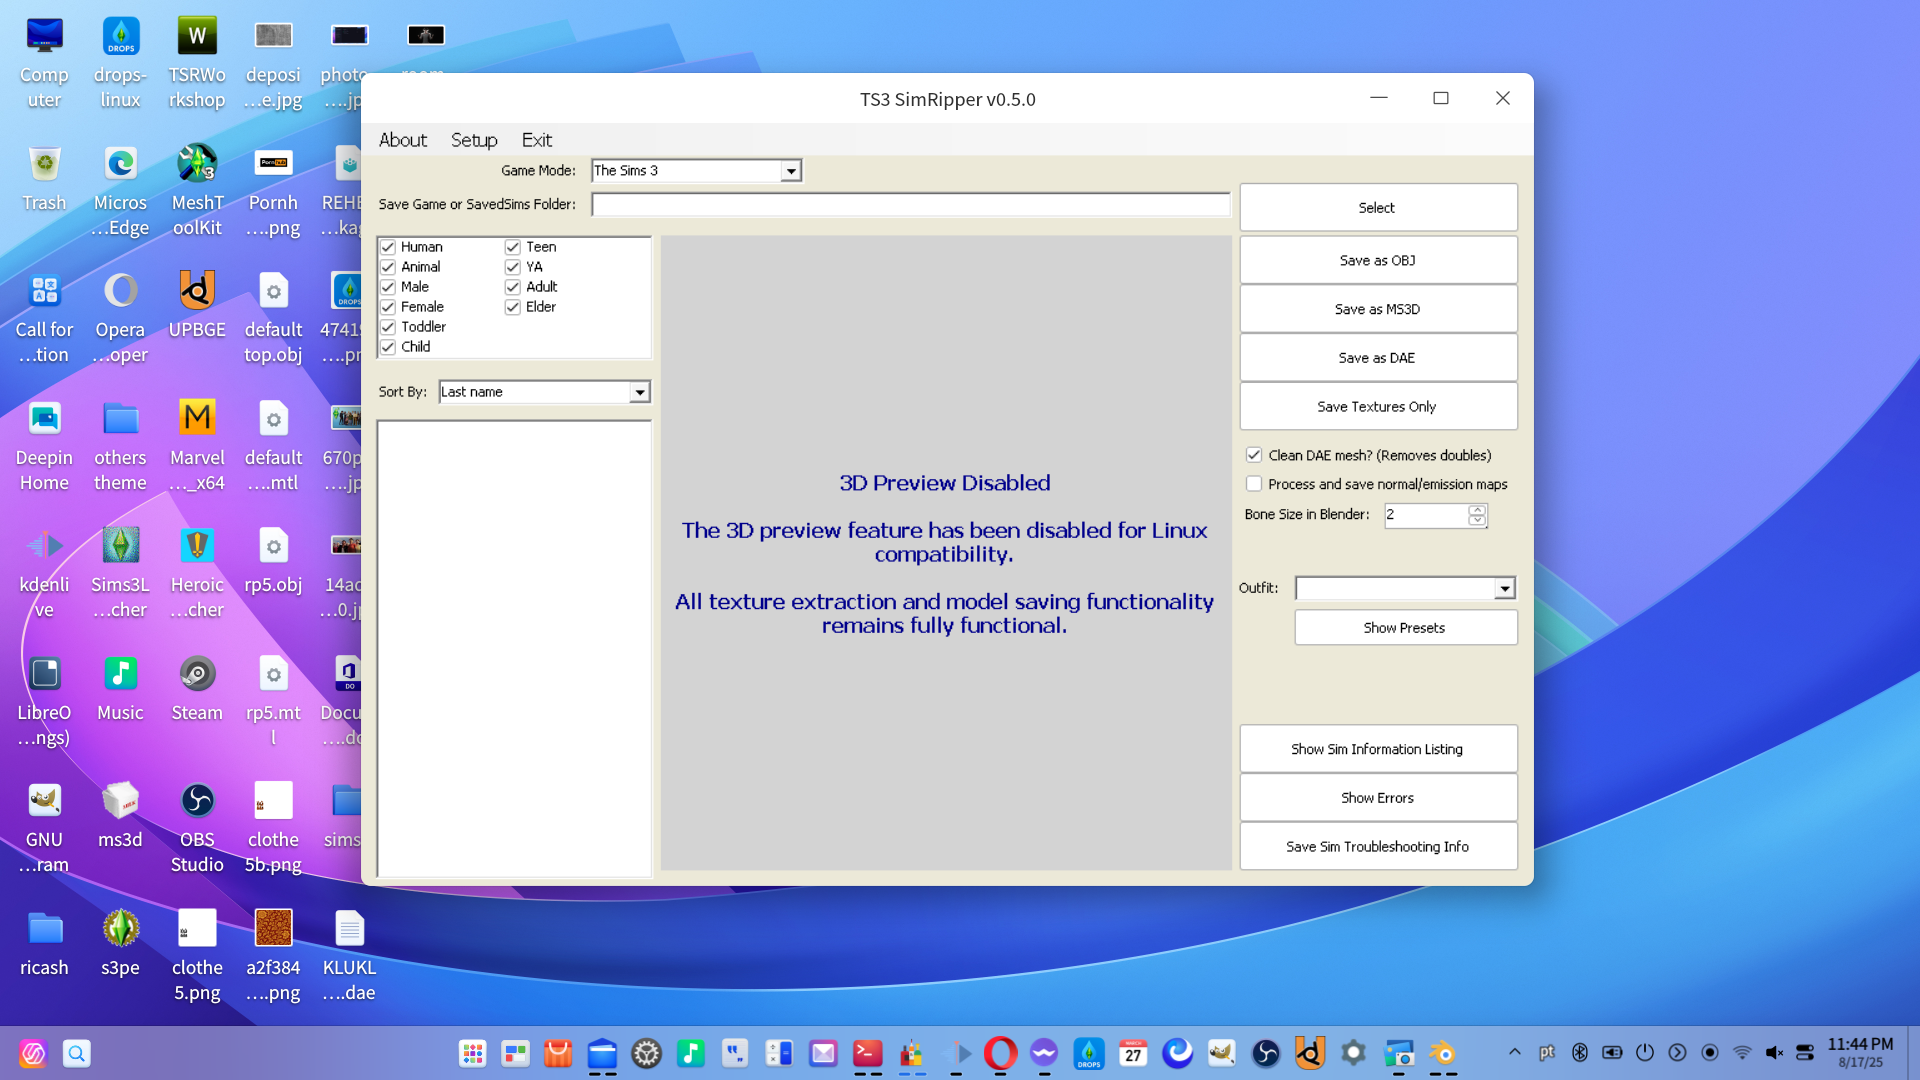
Task: Click the Save as OBJ button
Action: tap(1377, 260)
